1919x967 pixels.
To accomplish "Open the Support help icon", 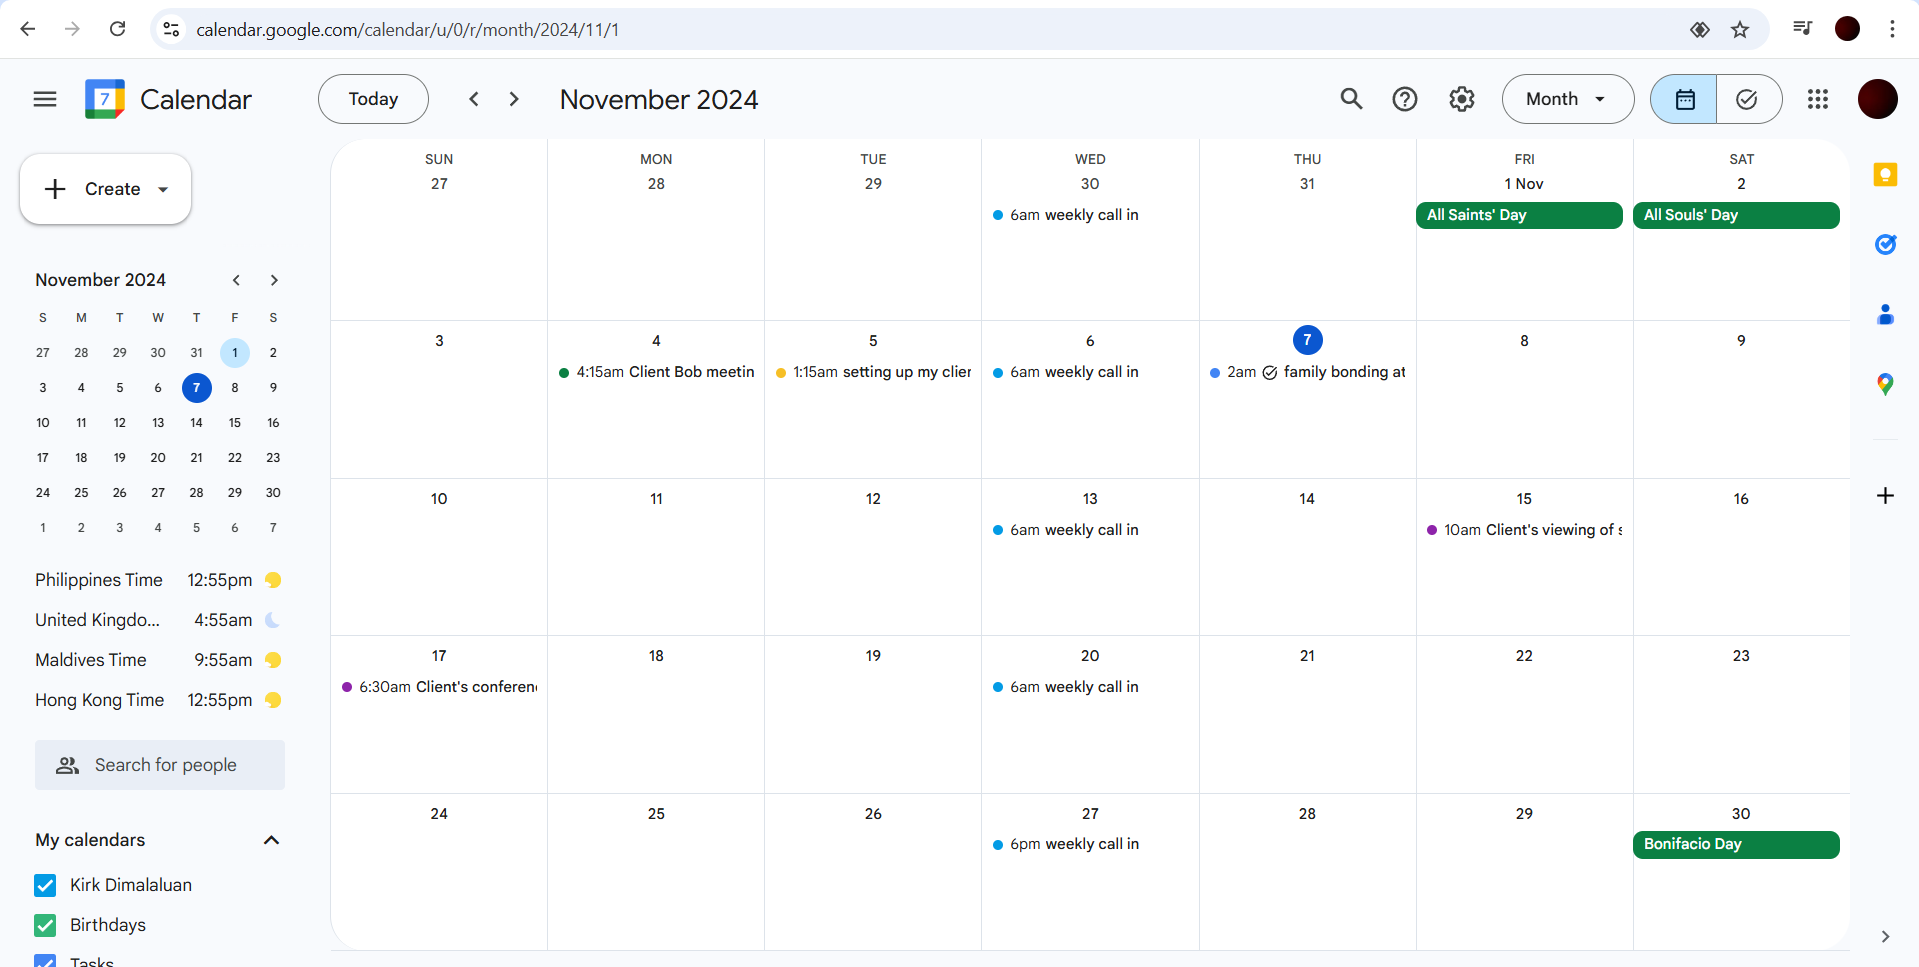I will pos(1405,99).
